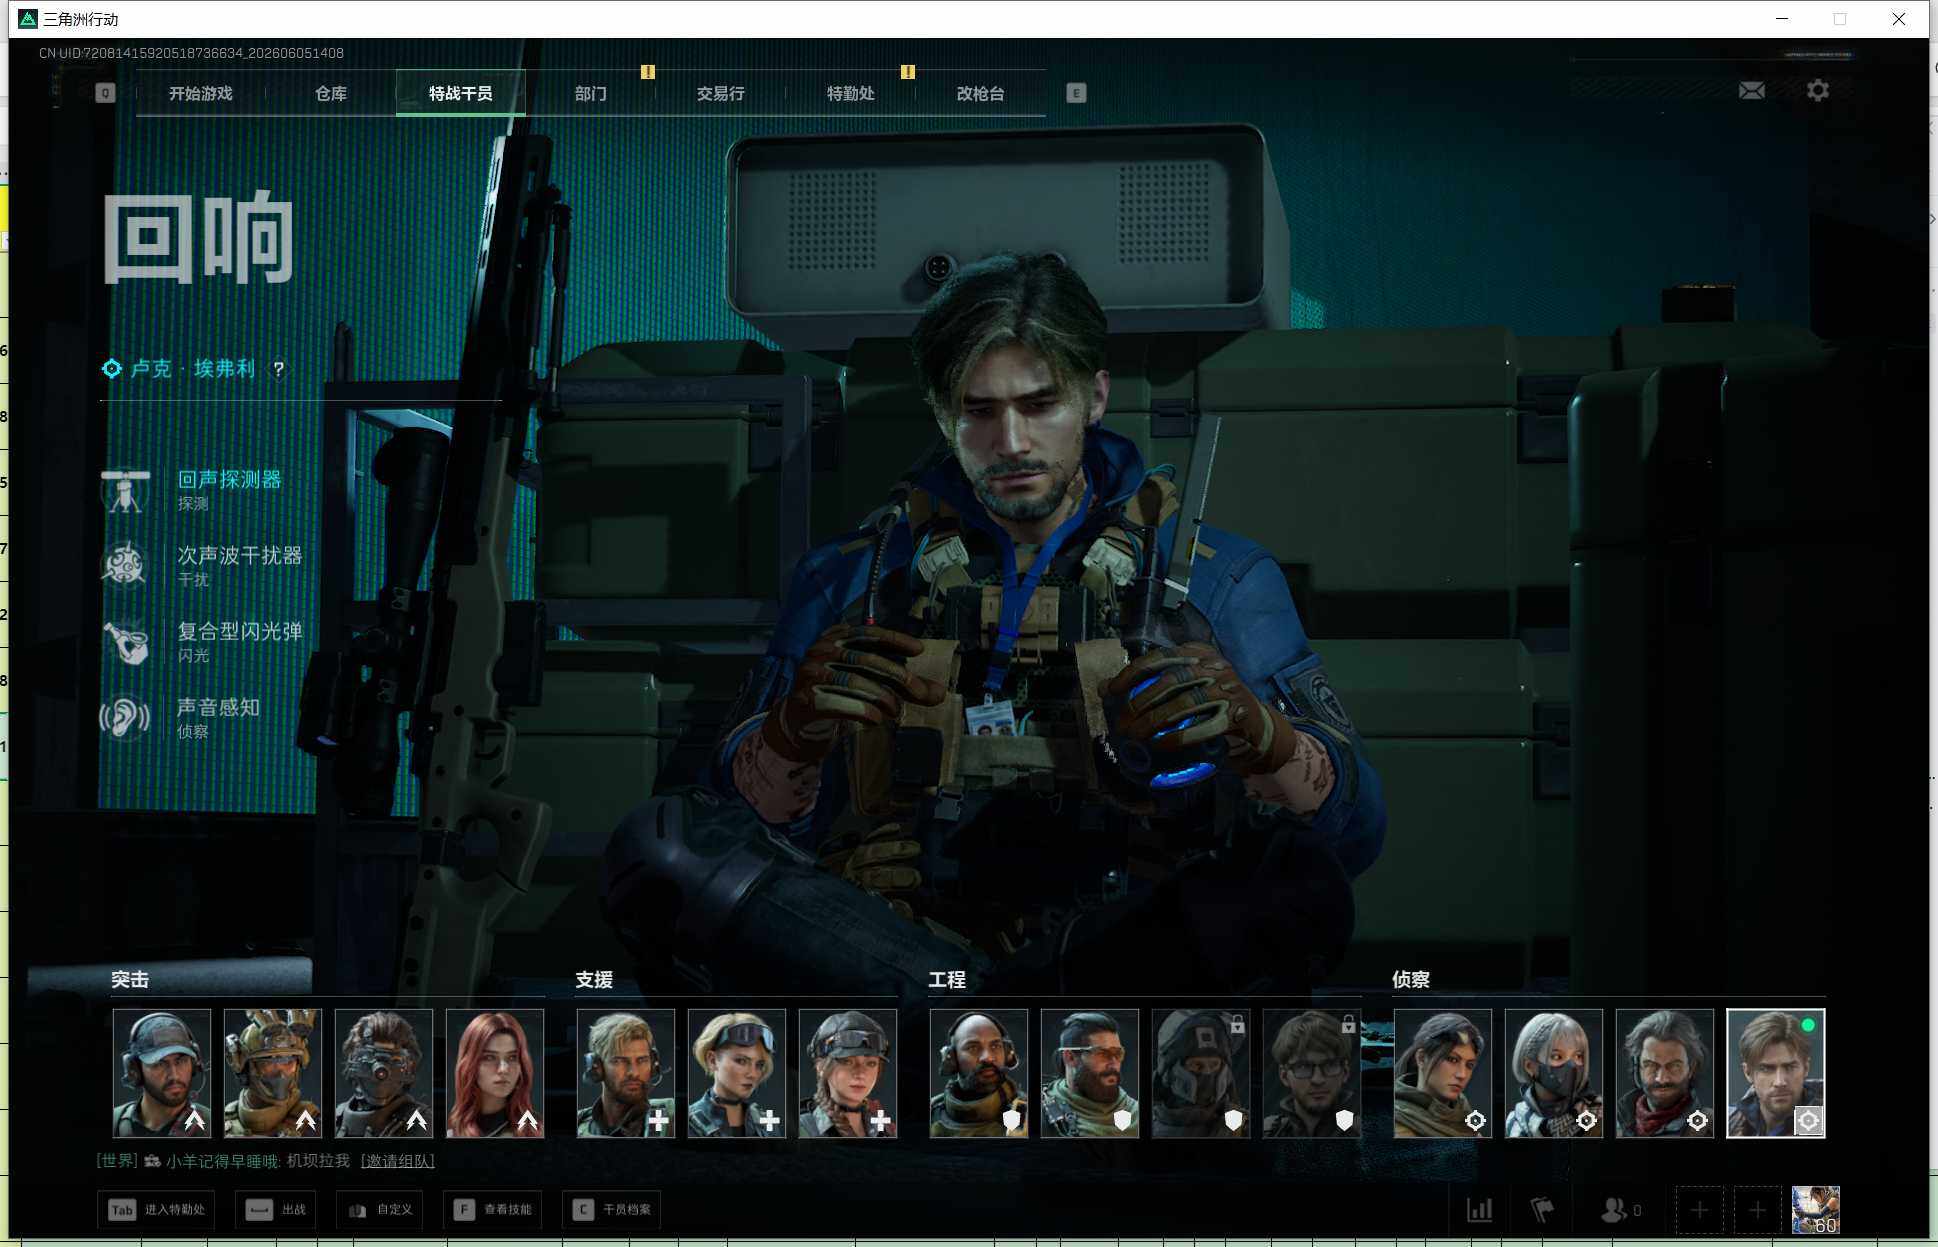The height and width of the screenshot is (1247, 1938).
Task: Click the Tab 进入特勤处 button
Action: tap(156, 1210)
